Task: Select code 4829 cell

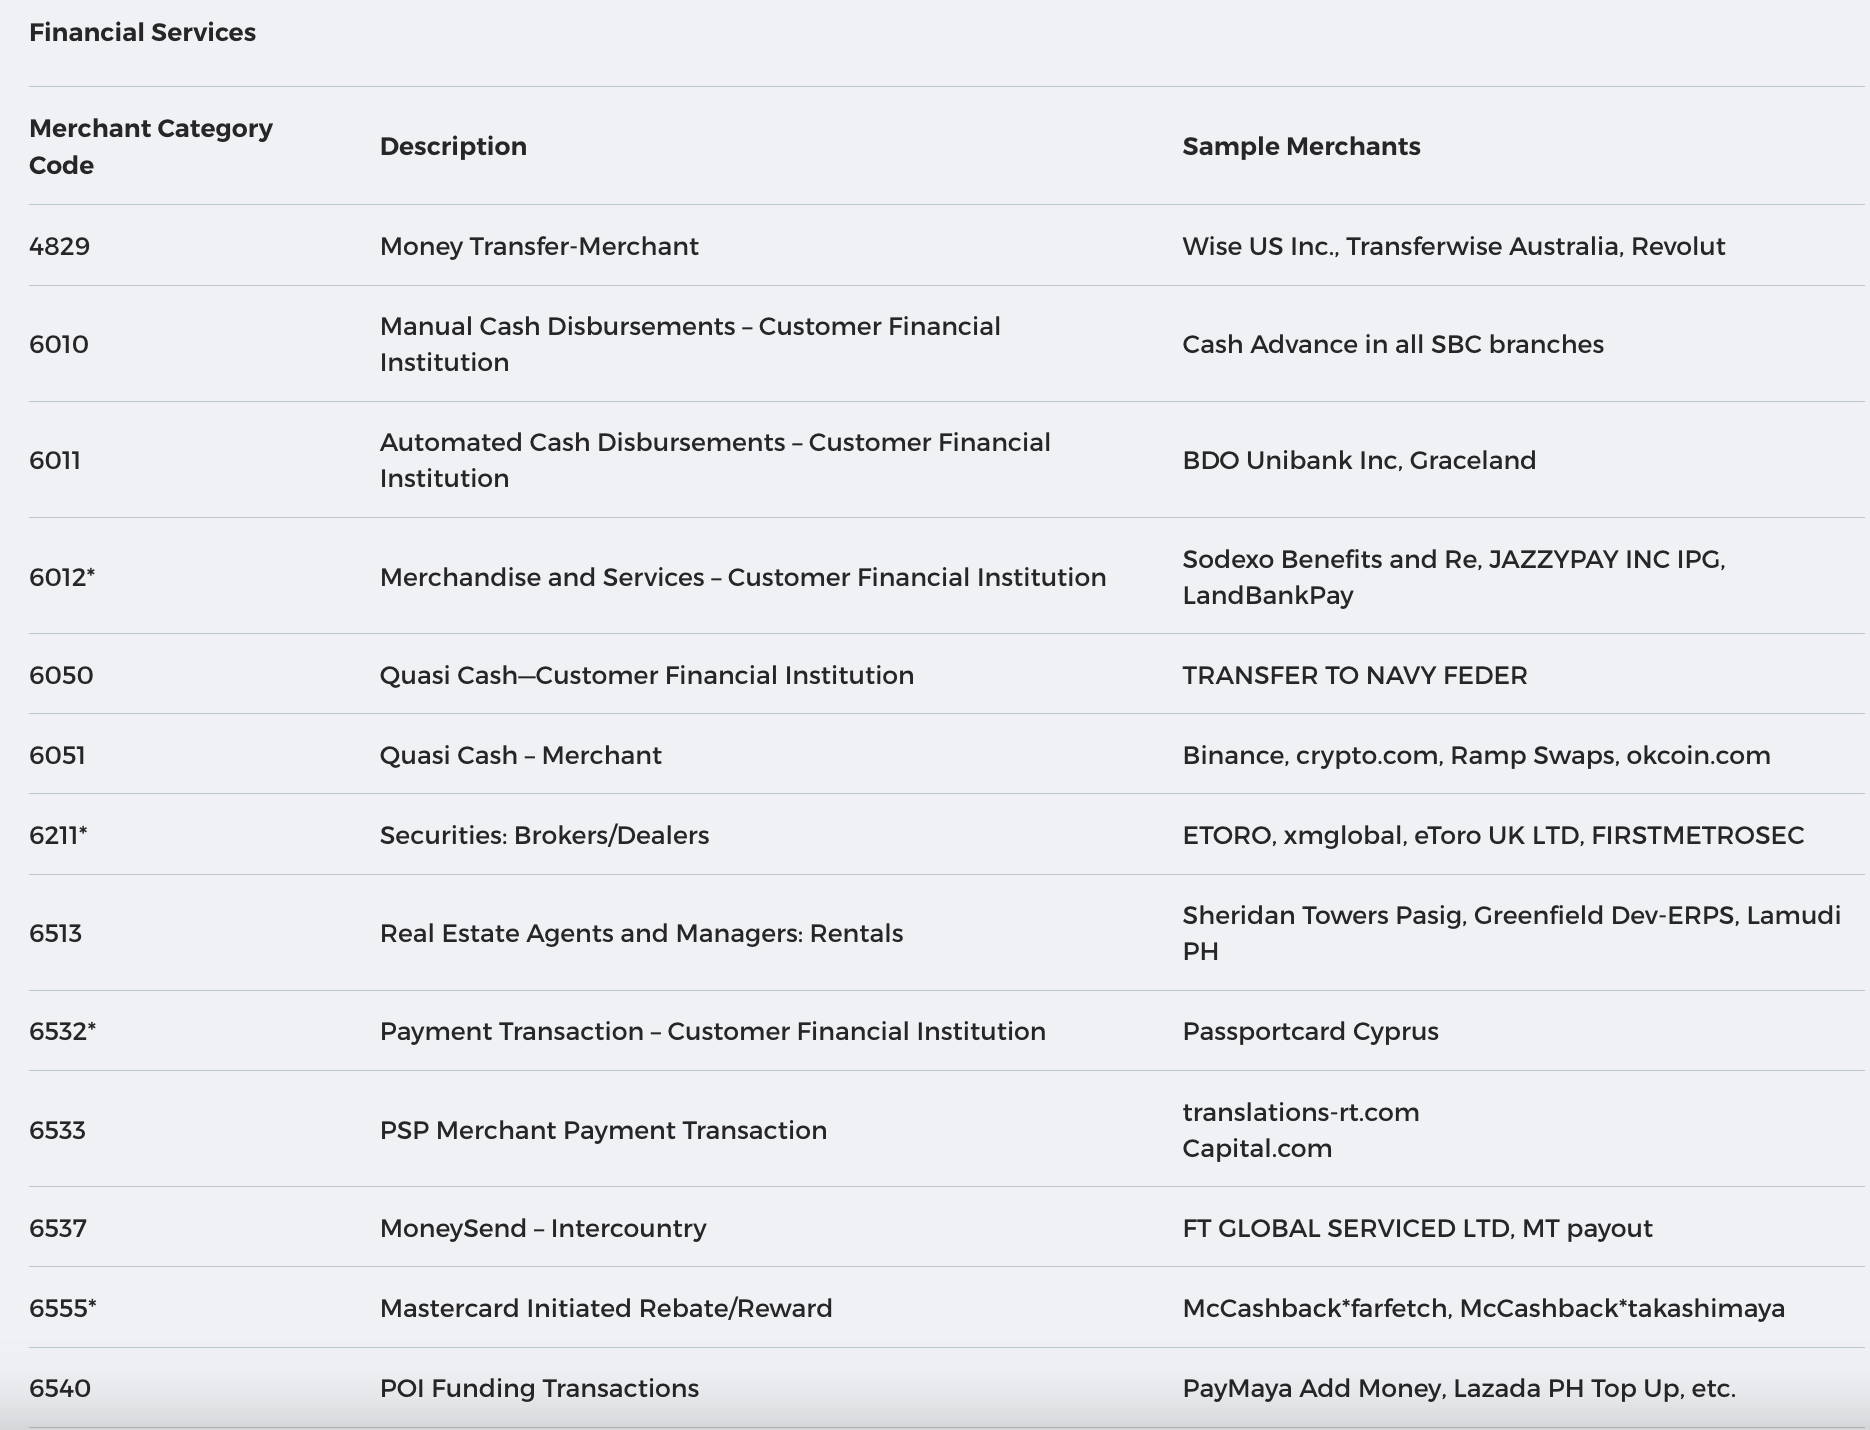Action: (59, 246)
